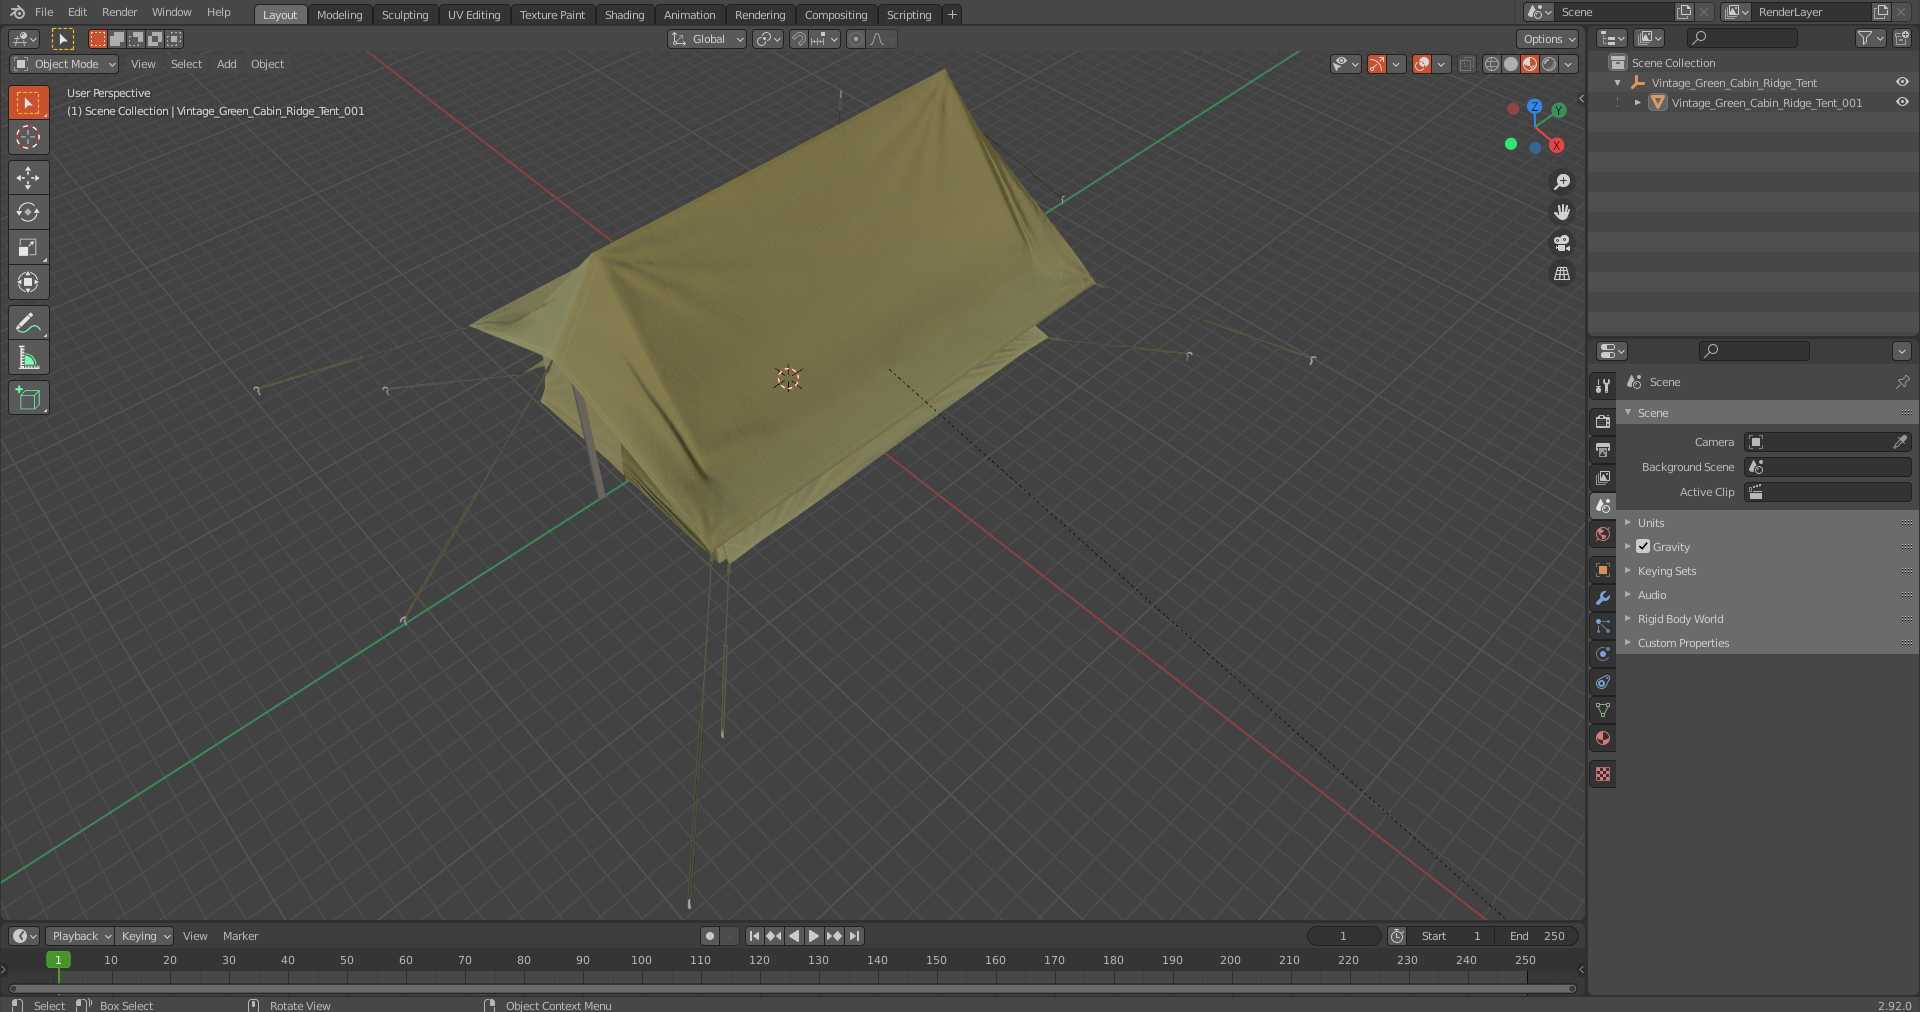Open the Texture properties tab
Screen dimensions: 1920x1012
click(x=1603, y=774)
